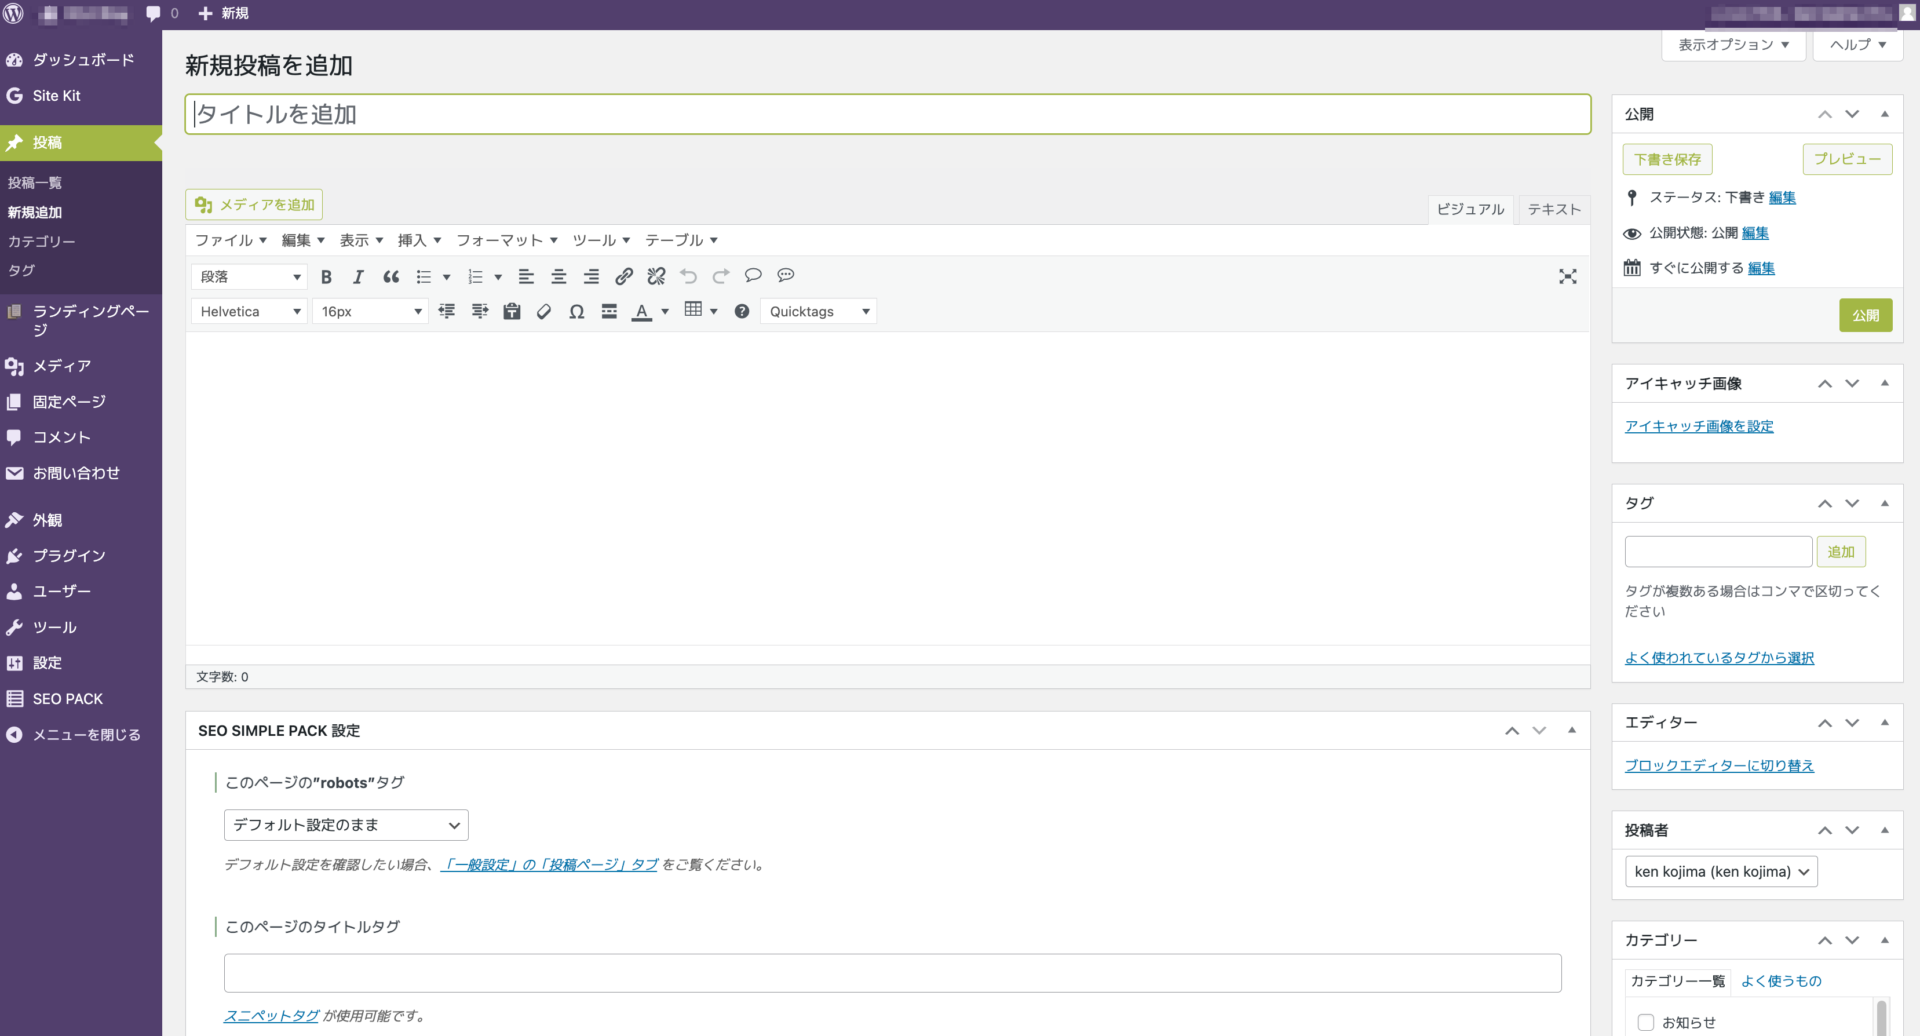The width and height of the screenshot is (1920, 1036).
Task: Publish the post with 公開 button
Action: point(1865,315)
